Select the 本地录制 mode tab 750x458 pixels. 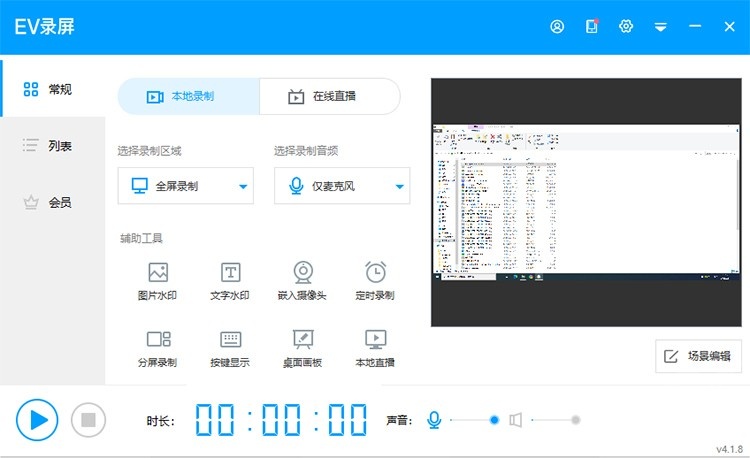click(x=188, y=97)
